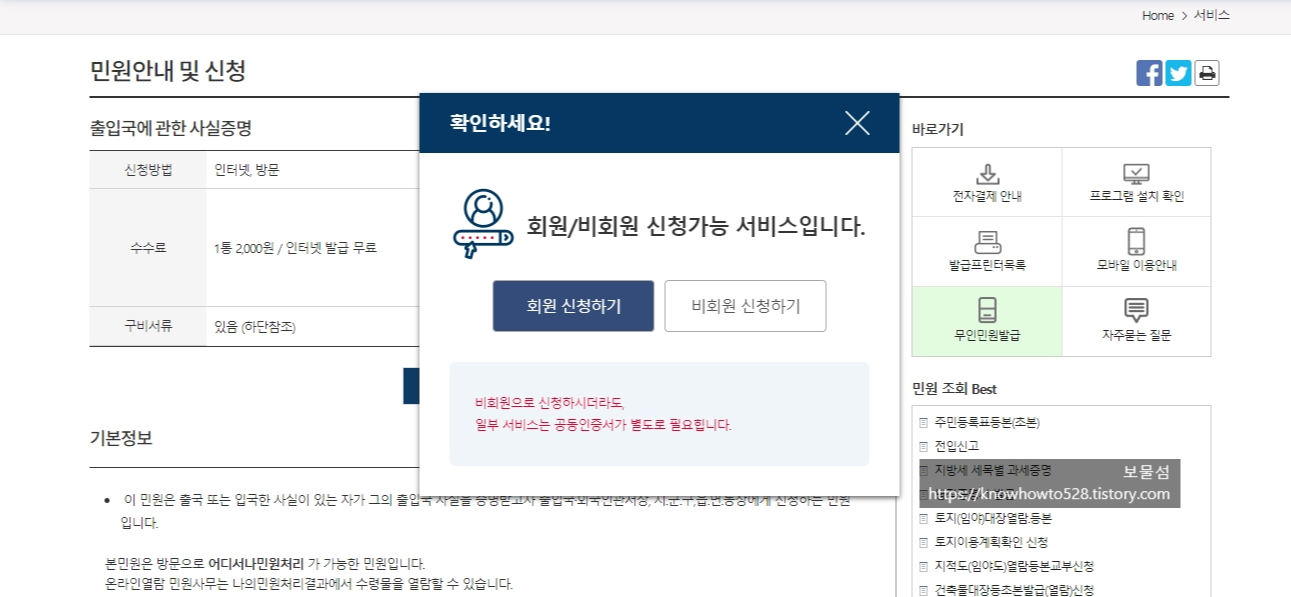The image size is (1291, 597).
Task: Click the print page icon
Action: pos(1207,72)
